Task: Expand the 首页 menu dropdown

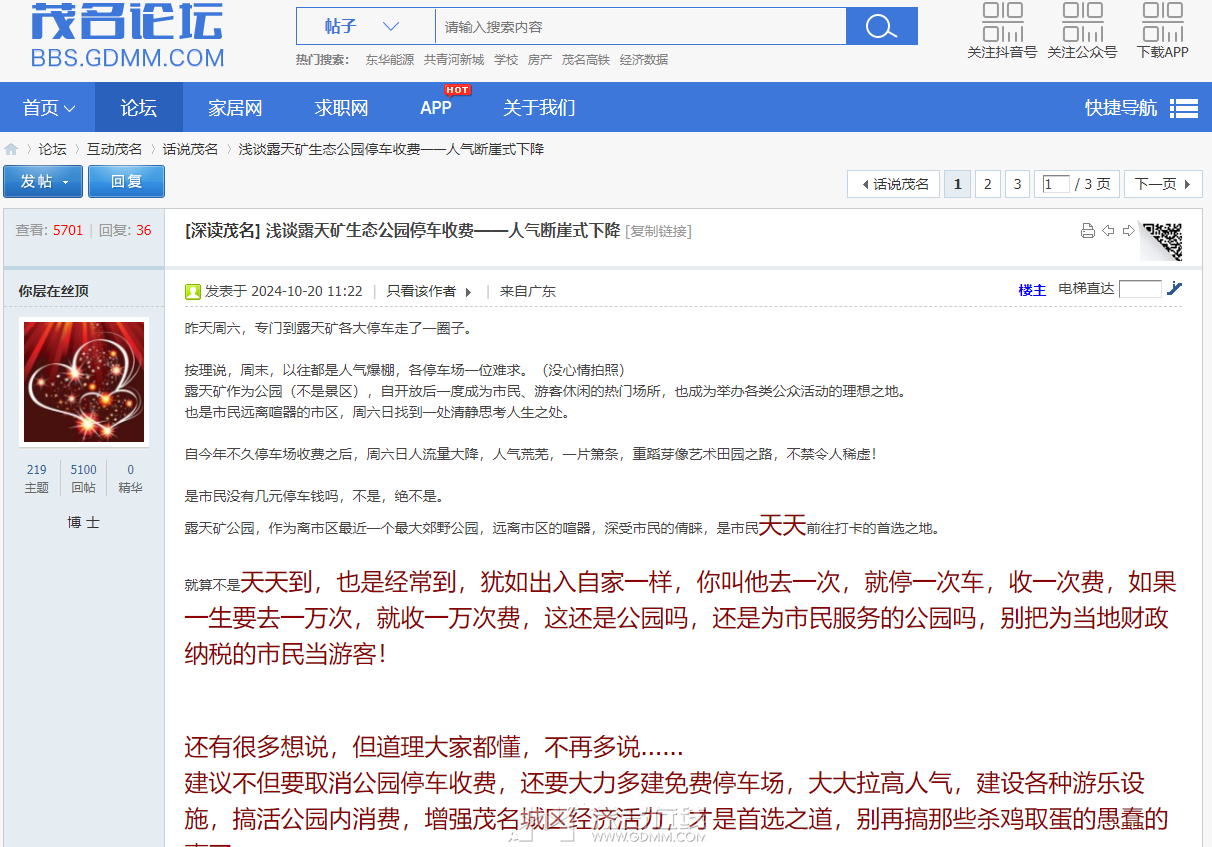Action: 48,108
